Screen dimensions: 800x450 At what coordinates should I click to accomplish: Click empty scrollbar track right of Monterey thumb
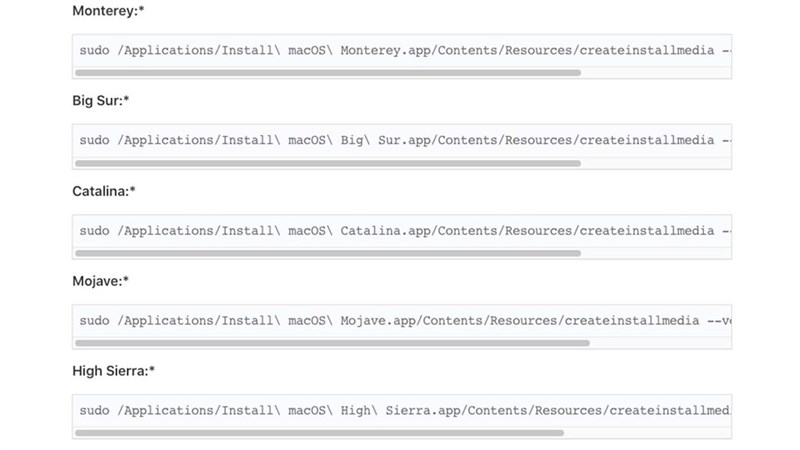tap(655, 72)
